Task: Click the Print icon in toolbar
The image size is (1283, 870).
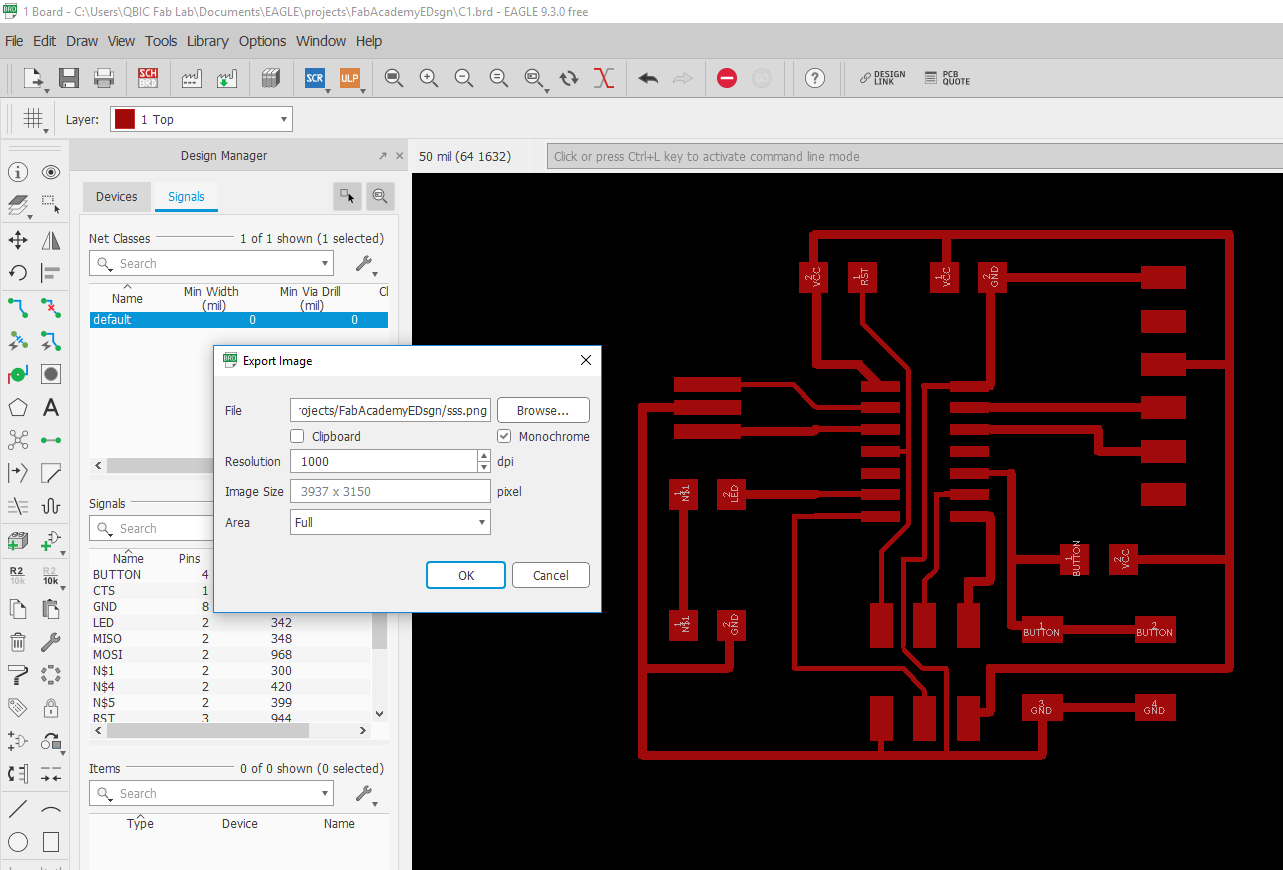Action: [104, 78]
